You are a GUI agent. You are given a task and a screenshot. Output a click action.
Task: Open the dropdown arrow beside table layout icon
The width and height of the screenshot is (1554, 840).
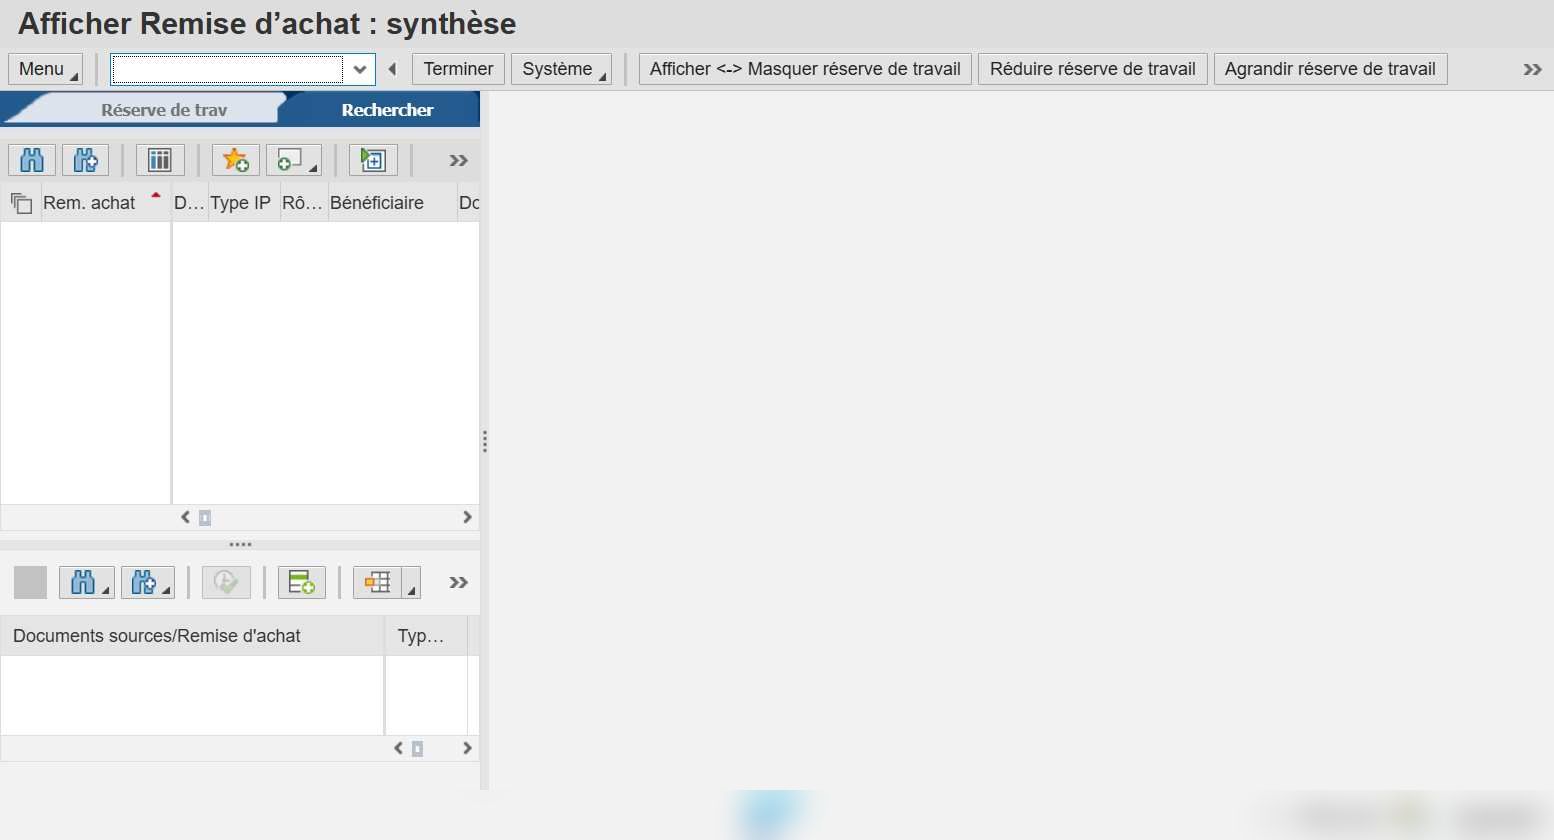pos(411,582)
